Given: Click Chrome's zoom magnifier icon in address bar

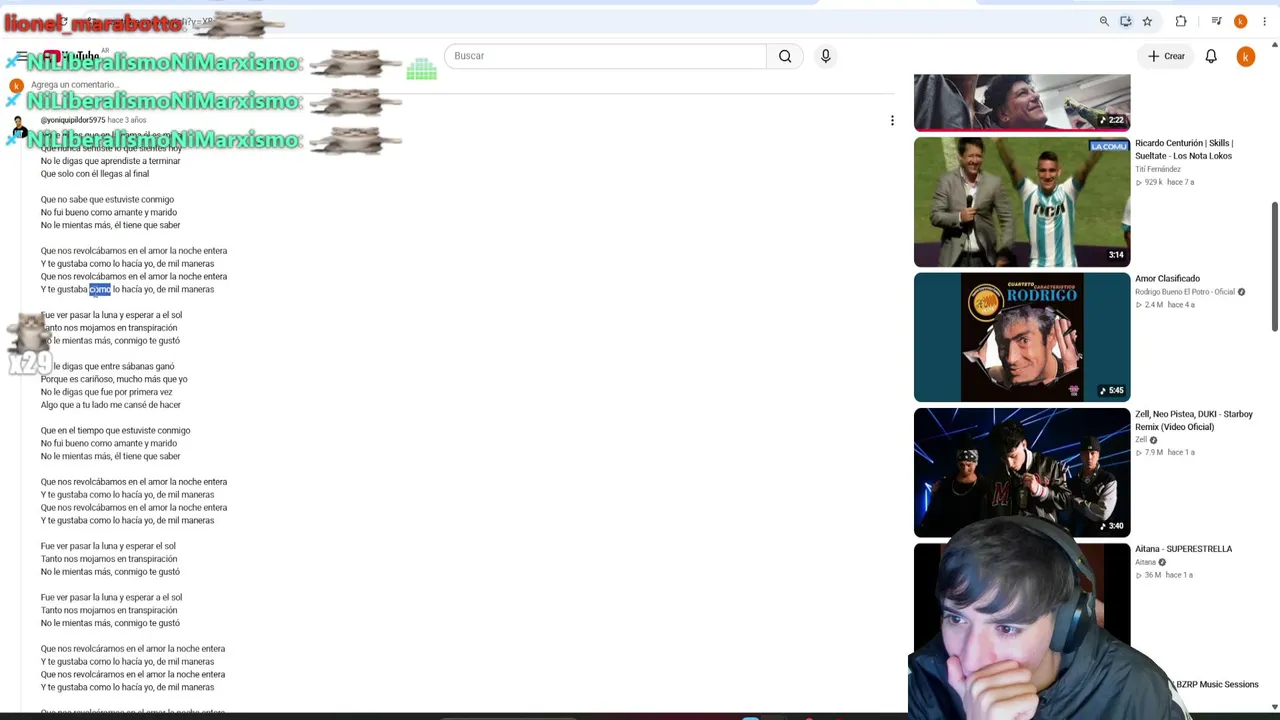Looking at the screenshot, I should pyautogui.click(x=1104, y=21).
